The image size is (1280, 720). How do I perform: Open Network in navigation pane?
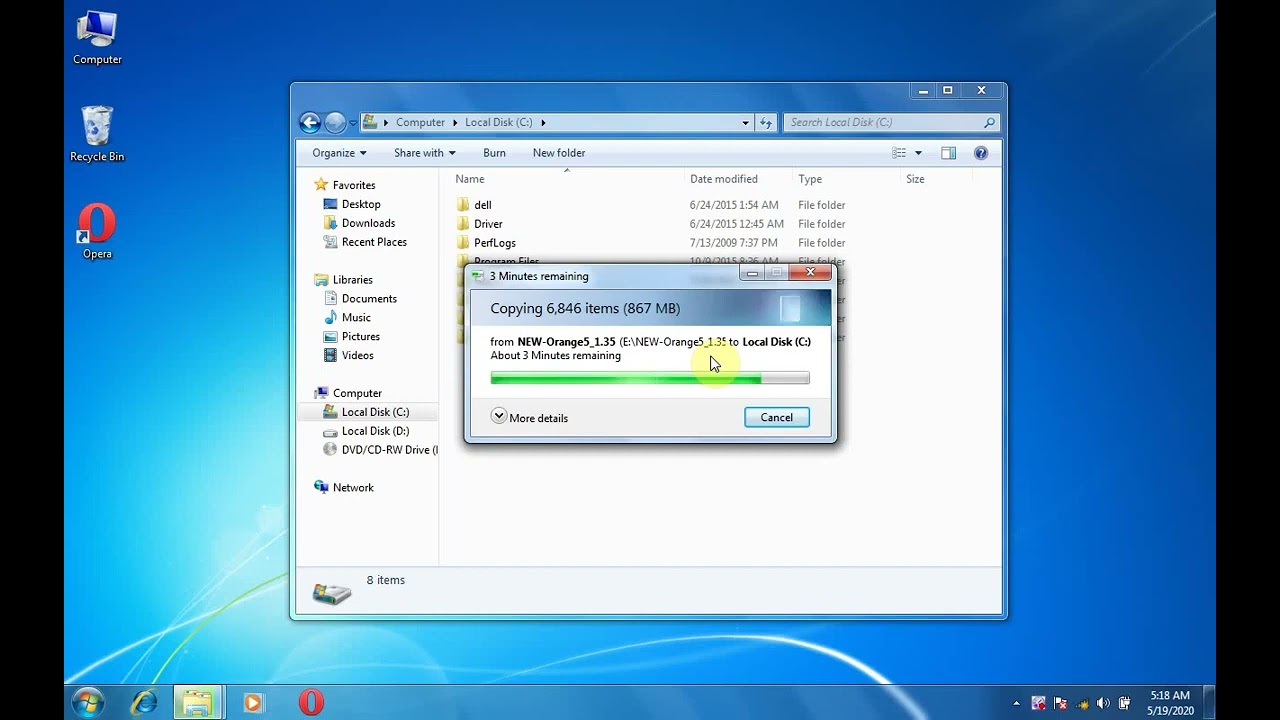point(343,488)
